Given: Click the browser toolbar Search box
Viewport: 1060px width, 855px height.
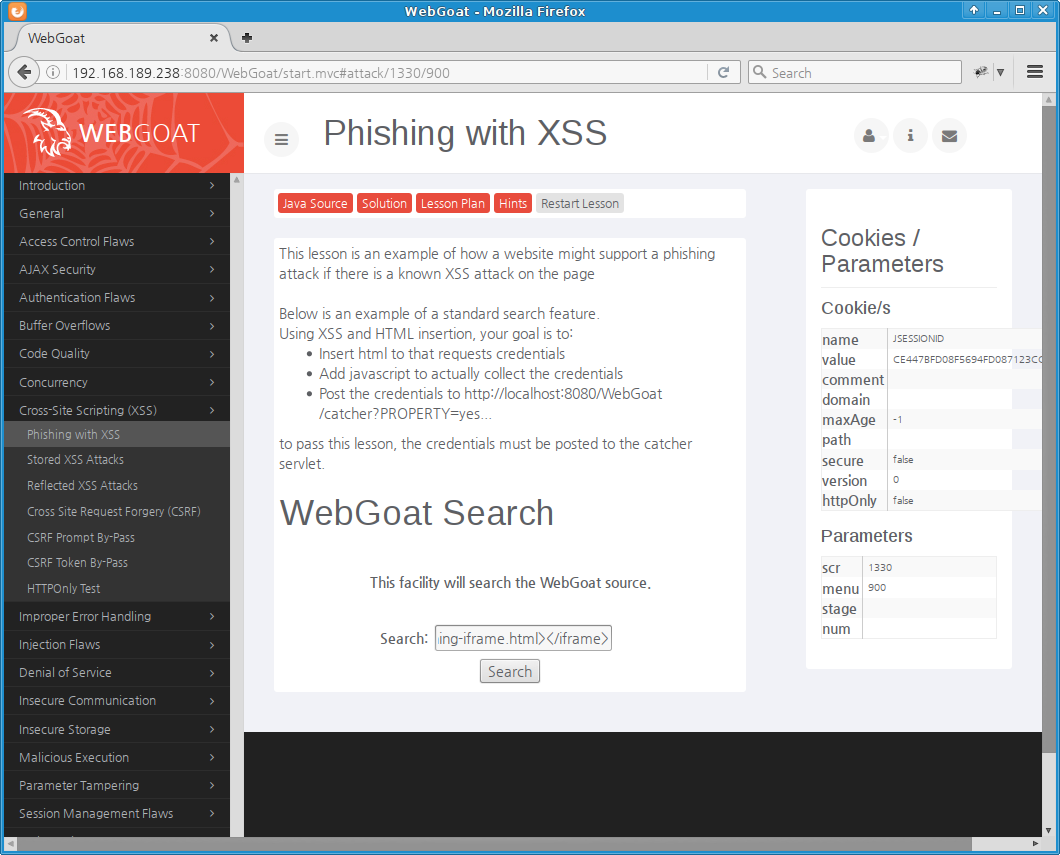Looking at the screenshot, I should (x=855, y=72).
